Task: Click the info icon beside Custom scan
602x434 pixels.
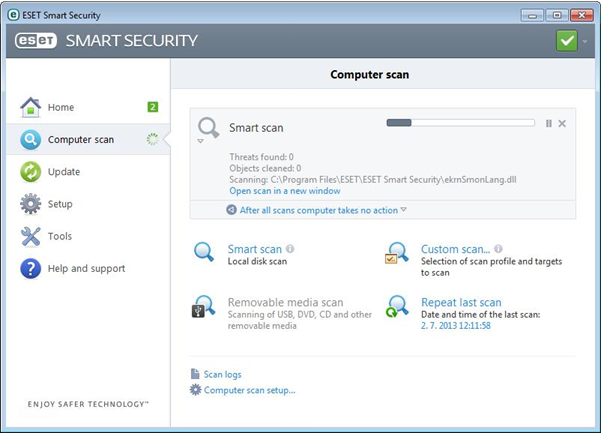Action: pyautogui.click(x=498, y=248)
